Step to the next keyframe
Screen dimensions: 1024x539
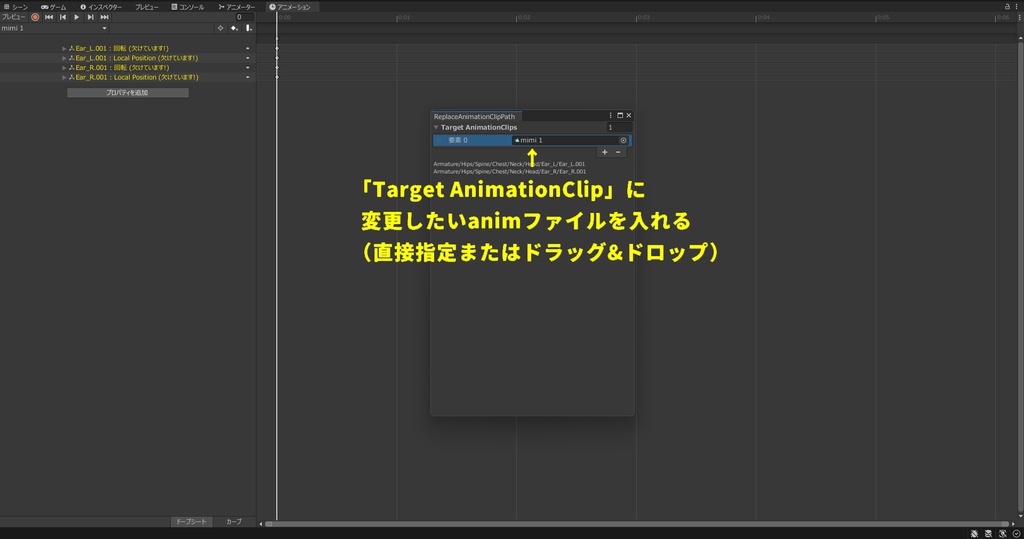90,17
